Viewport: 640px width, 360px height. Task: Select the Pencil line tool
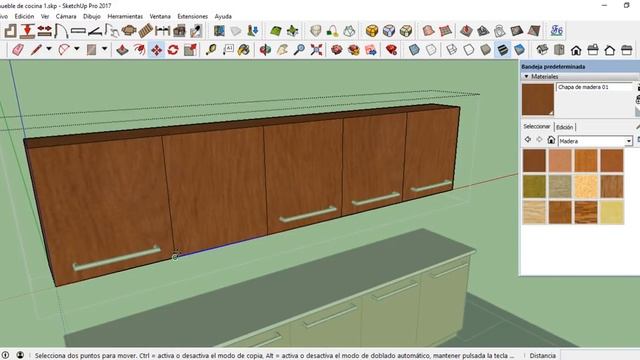tap(36, 50)
